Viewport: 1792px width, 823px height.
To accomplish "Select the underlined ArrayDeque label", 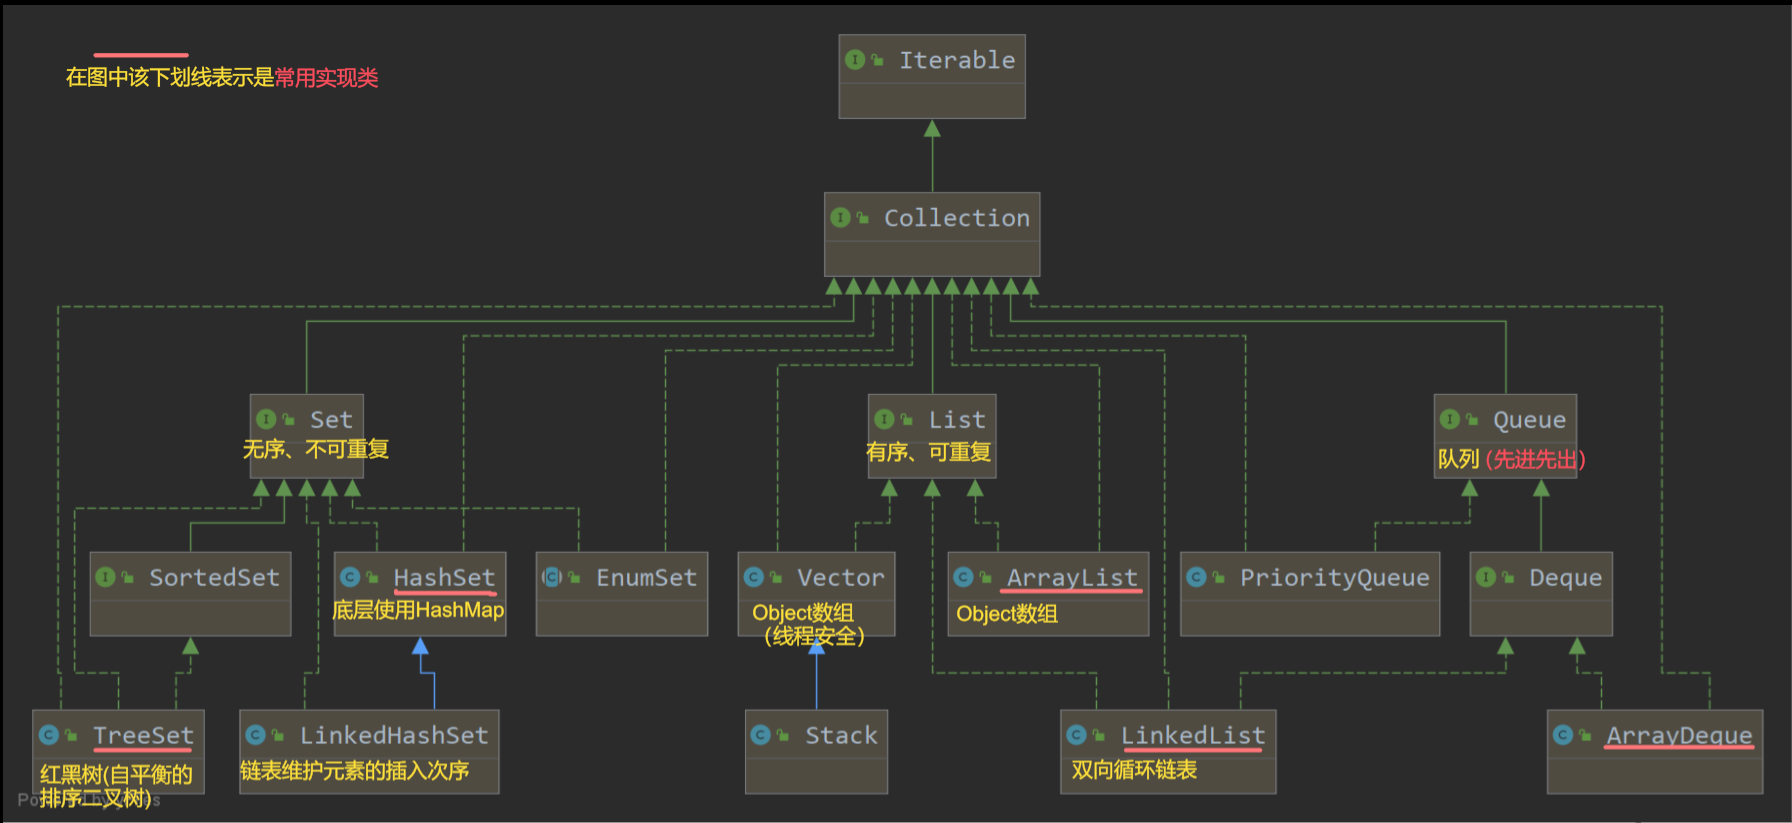I will pyautogui.click(x=1679, y=736).
